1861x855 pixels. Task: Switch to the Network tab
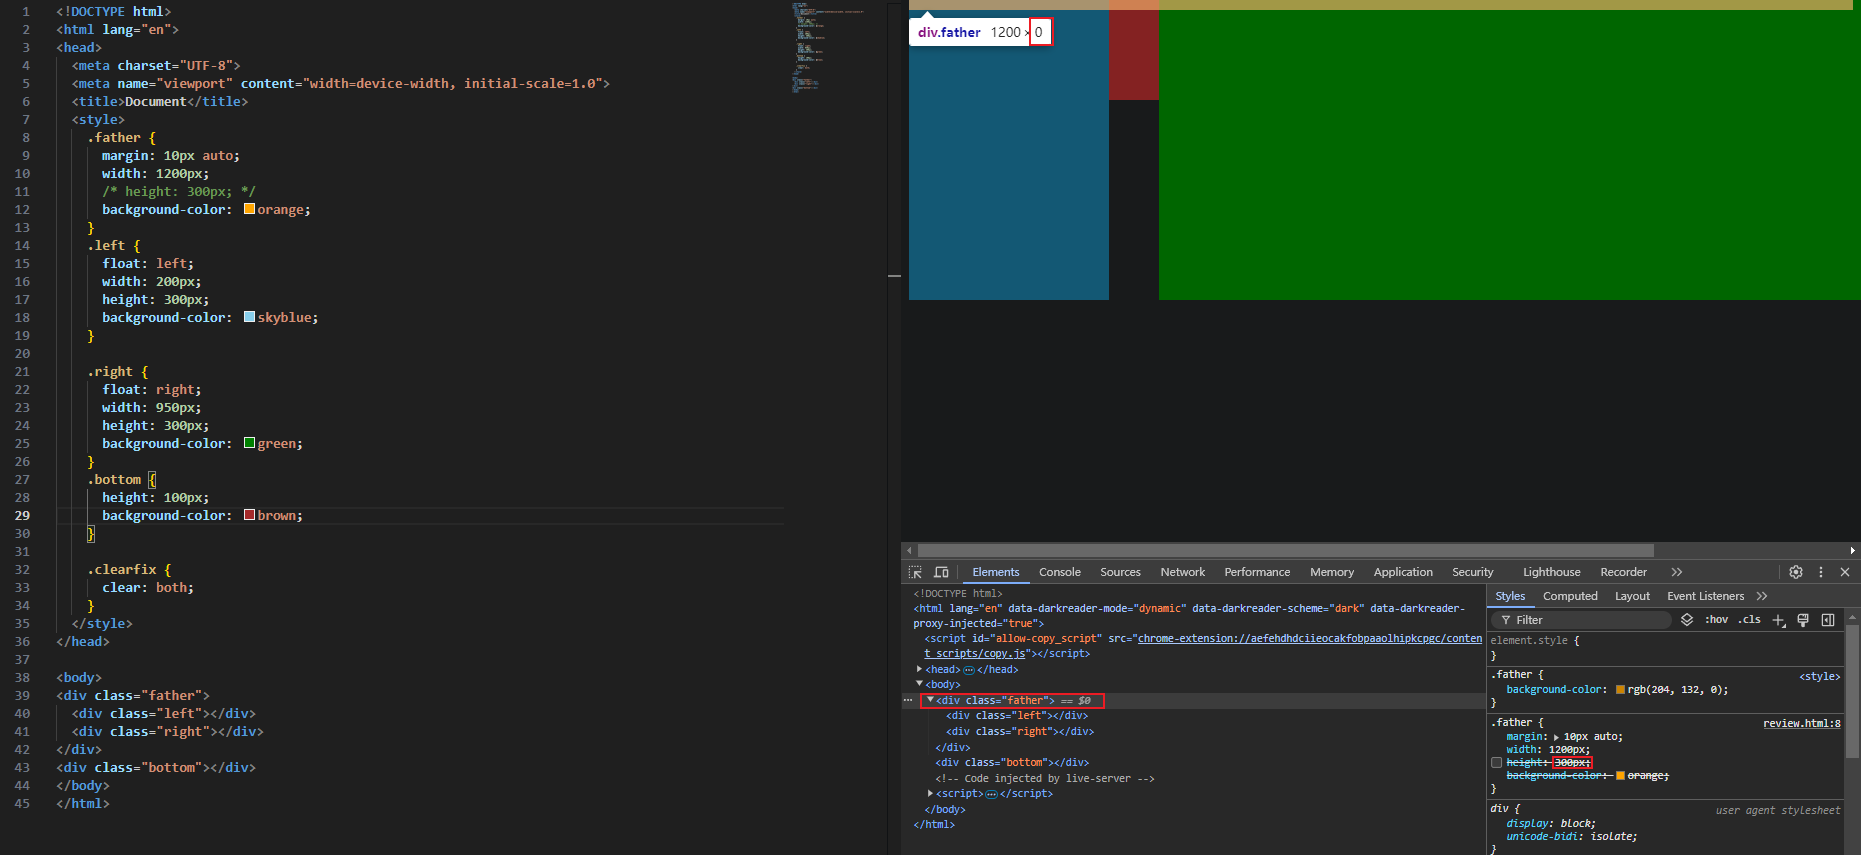tap(1182, 572)
